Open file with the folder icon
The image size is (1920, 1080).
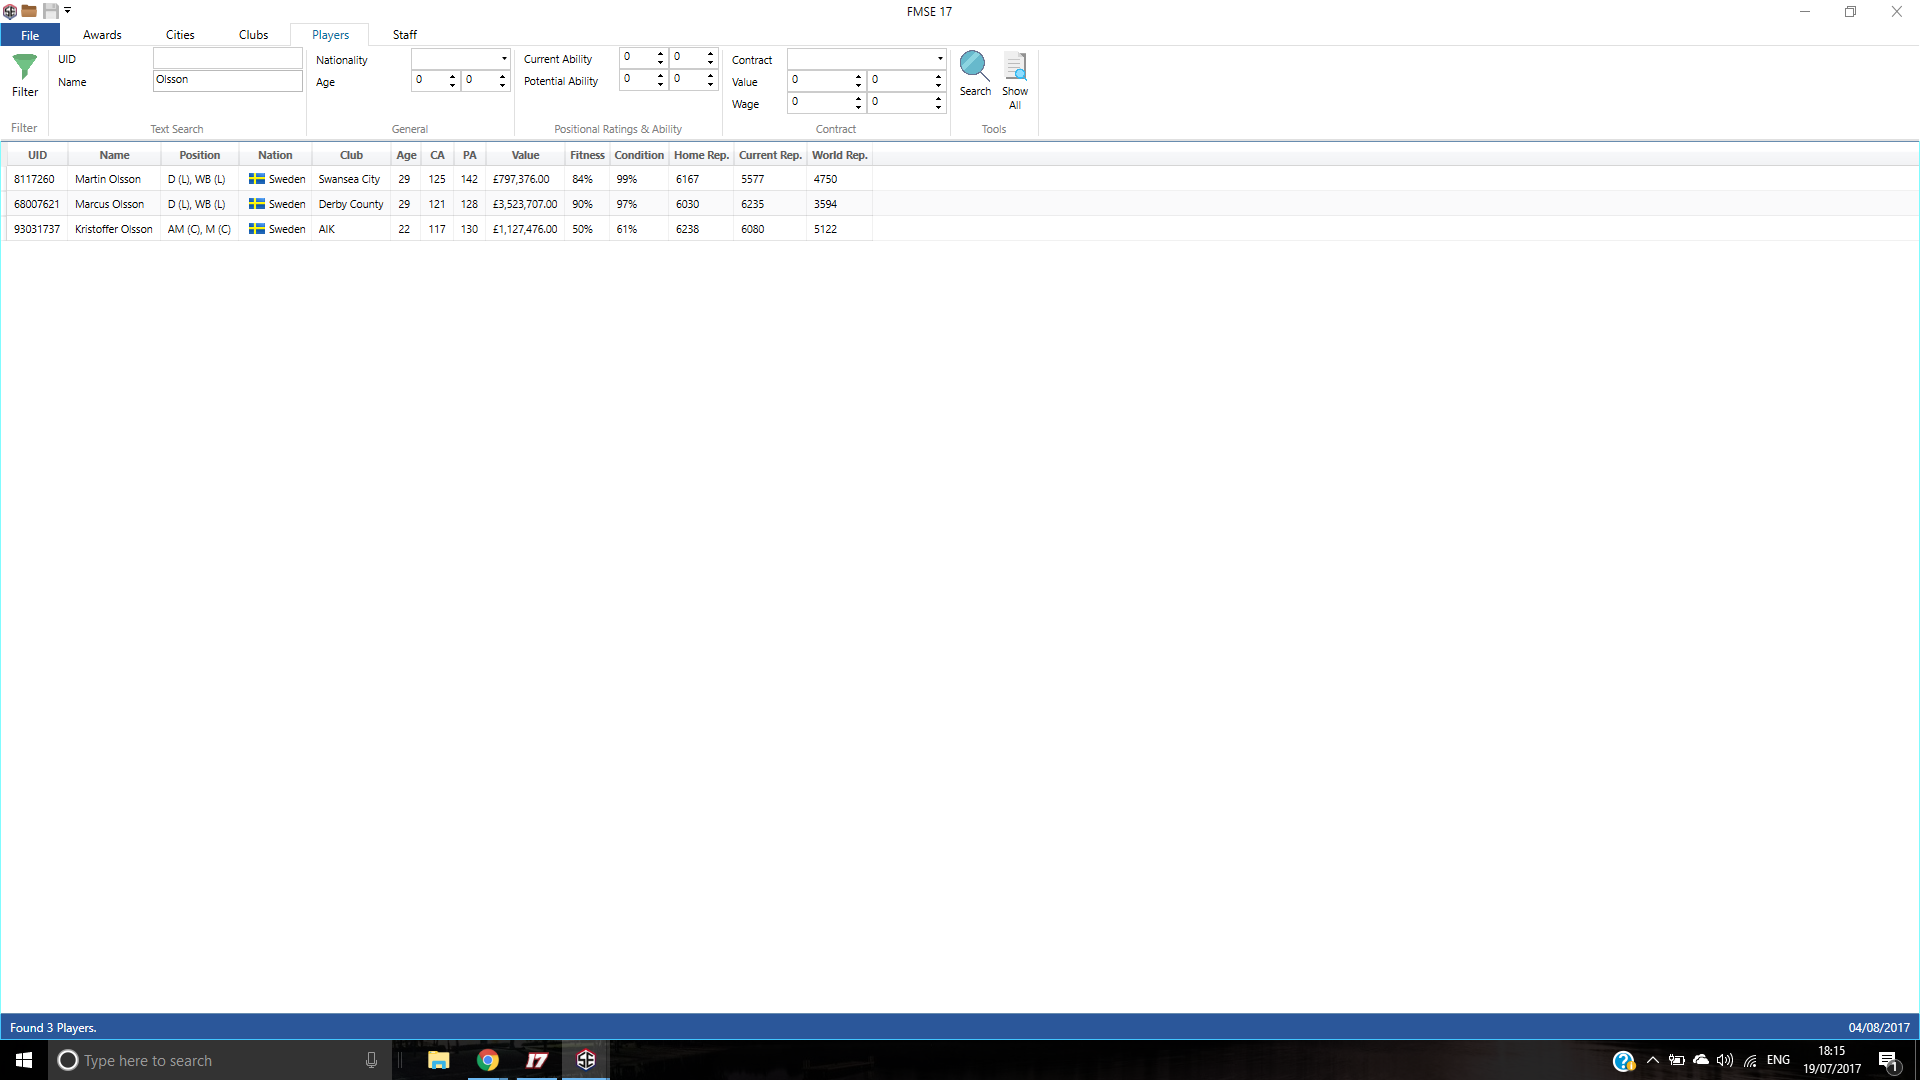(29, 11)
